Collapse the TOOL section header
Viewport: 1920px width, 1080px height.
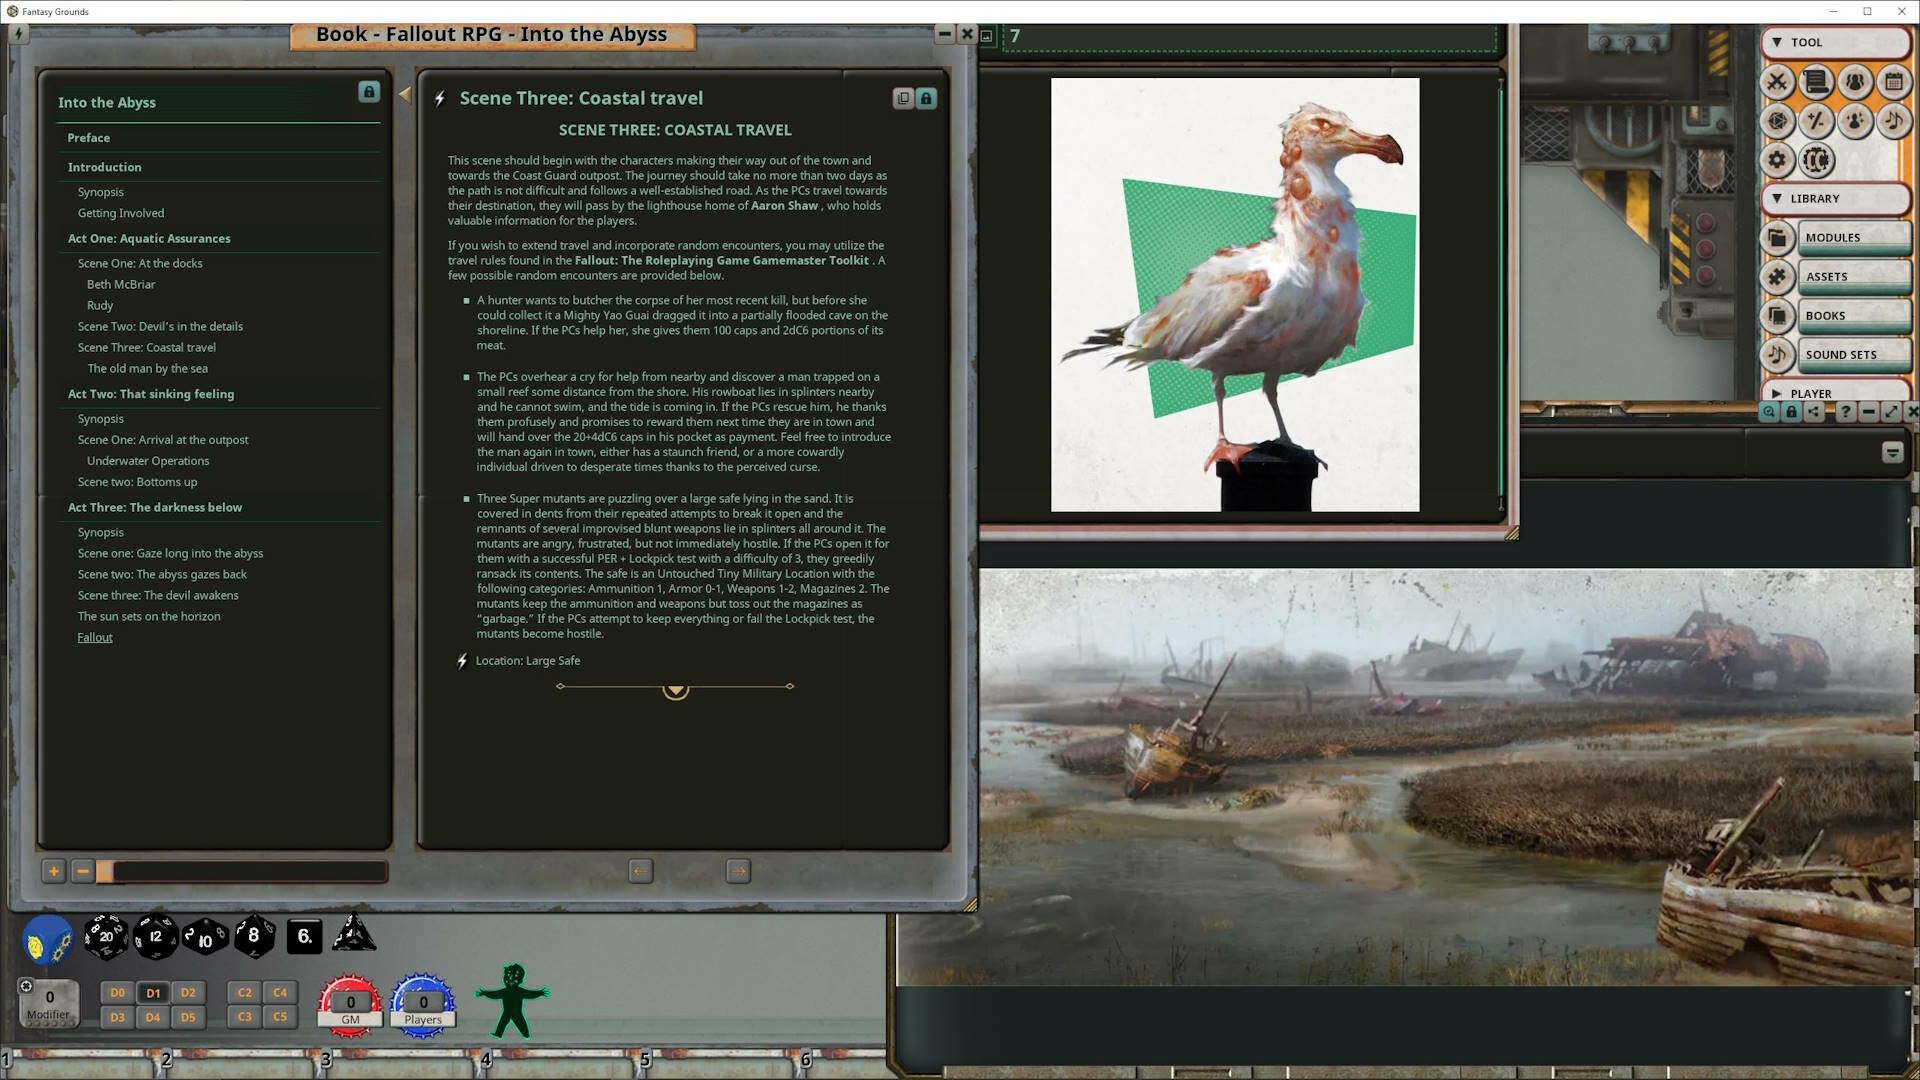[x=1837, y=43]
